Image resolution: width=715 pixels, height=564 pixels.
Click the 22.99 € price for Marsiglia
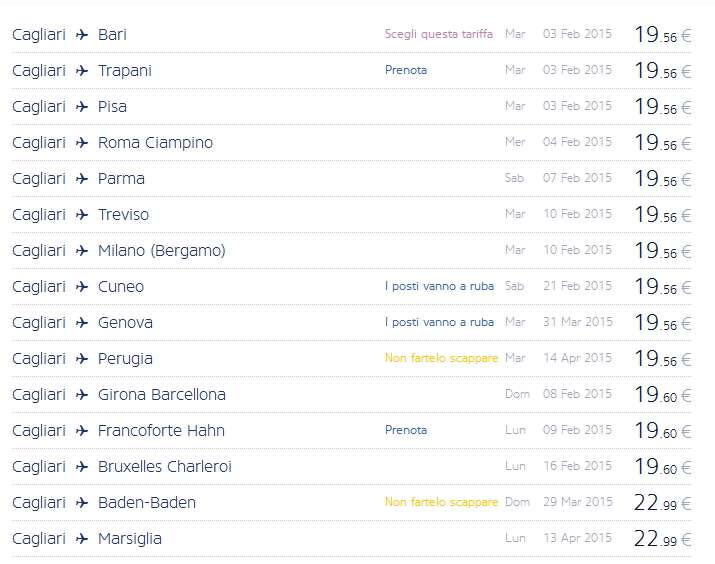point(662,539)
